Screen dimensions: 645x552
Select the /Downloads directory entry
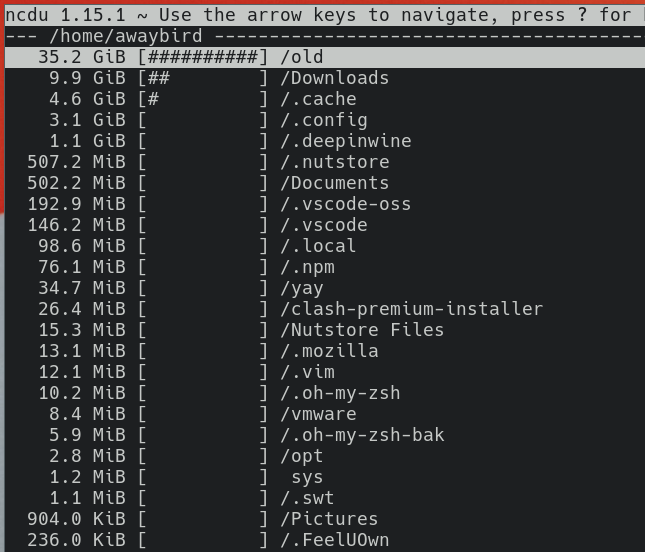coord(325,78)
